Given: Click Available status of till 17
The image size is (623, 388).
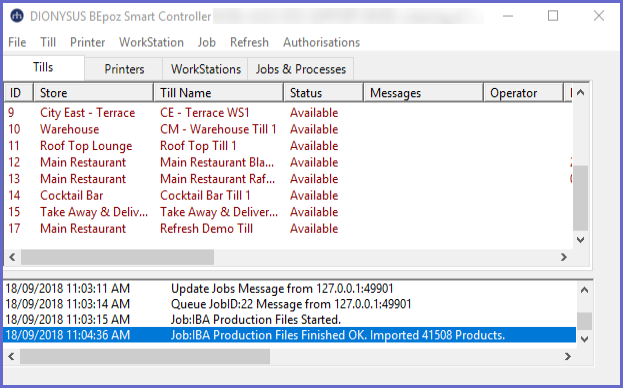Looking at the screenshot, I should click(x=314, y=229).
